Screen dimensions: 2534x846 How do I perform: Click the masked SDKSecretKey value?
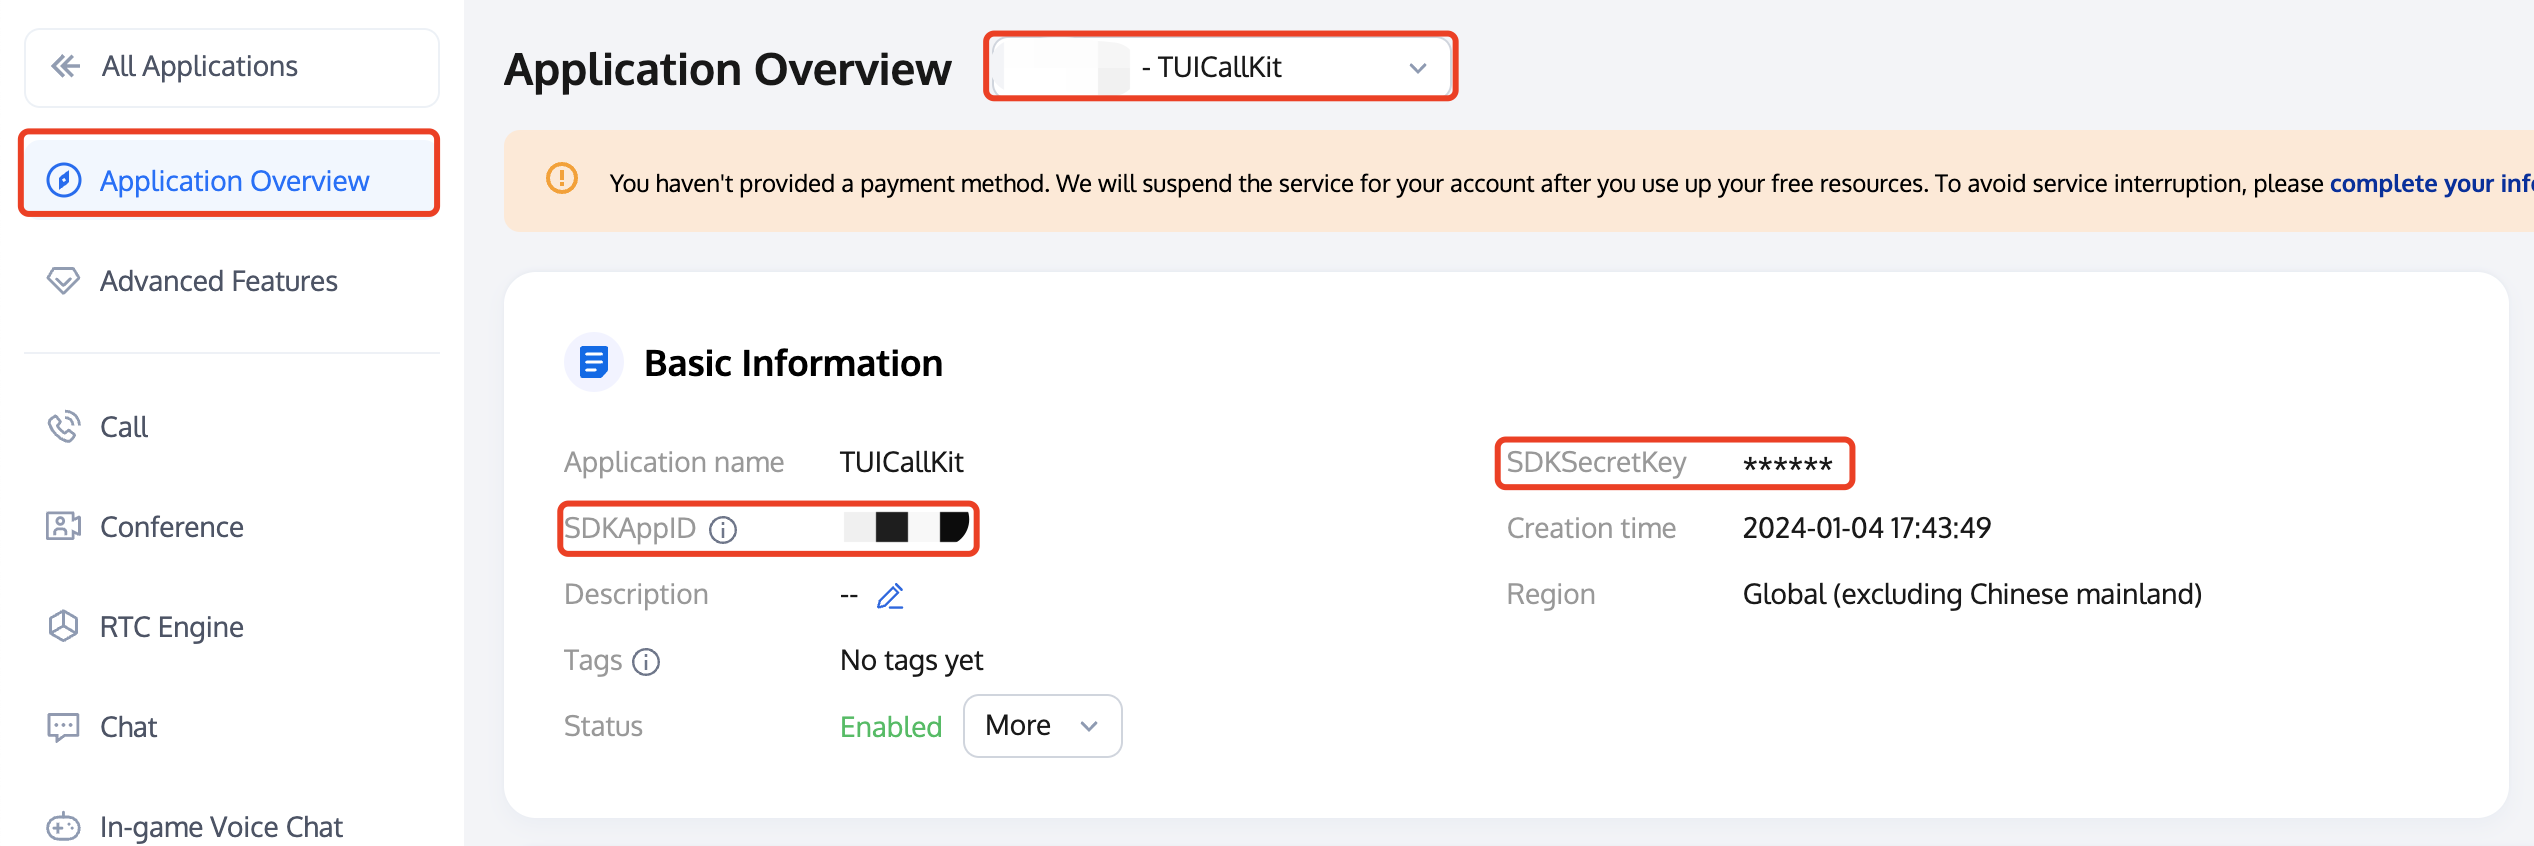coord(1789,463)
